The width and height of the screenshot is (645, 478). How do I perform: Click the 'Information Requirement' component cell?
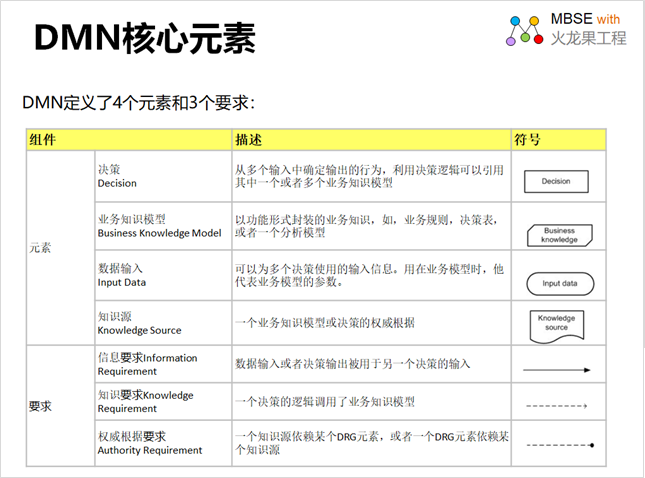[163, 364]
